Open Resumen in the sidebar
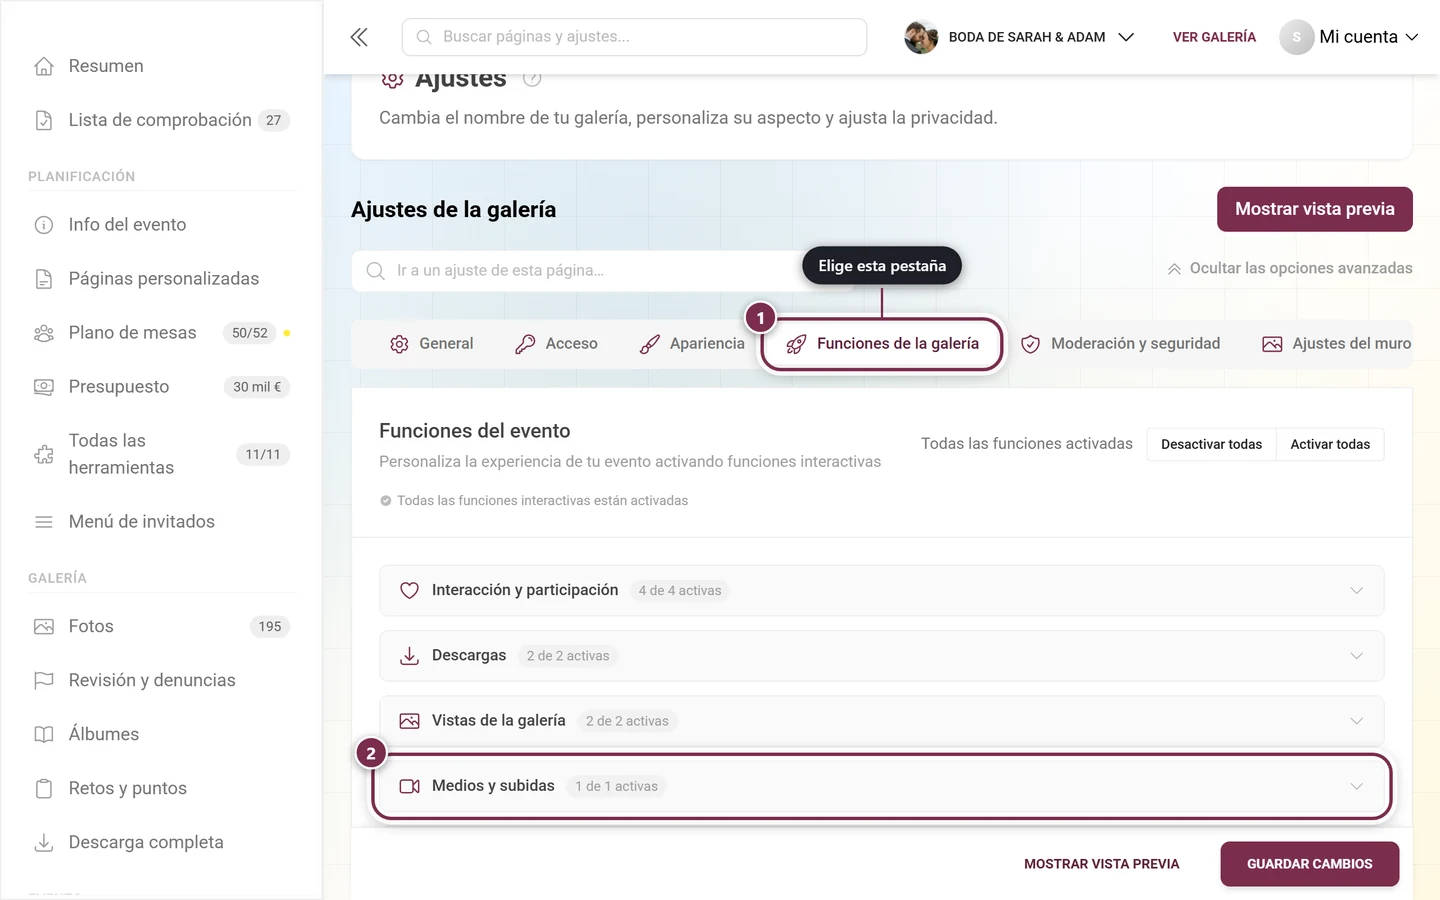This screenshot has width=1440, height=900. coord(106,66)
